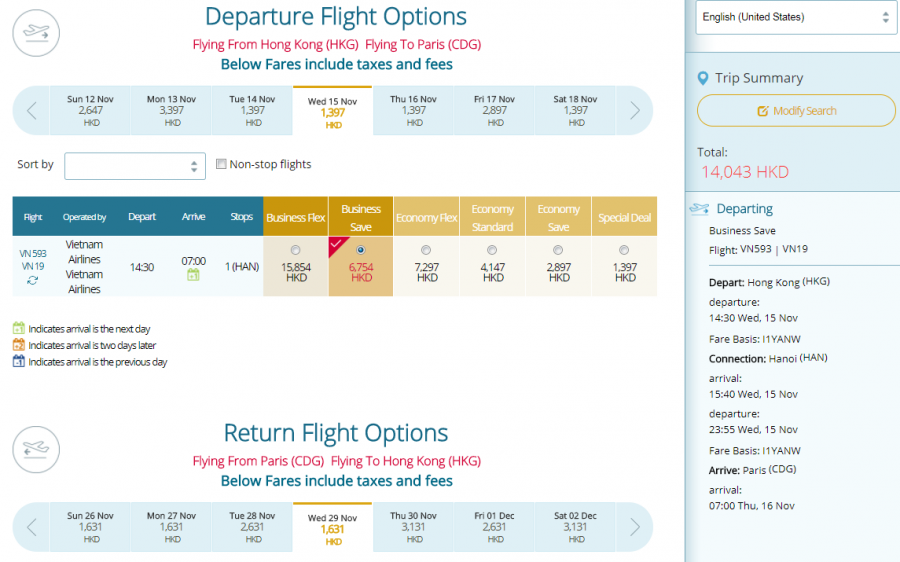Click next dates arrow in departure carousel
Viewport: 900px width, 562px height.
[x=634, y=110]
